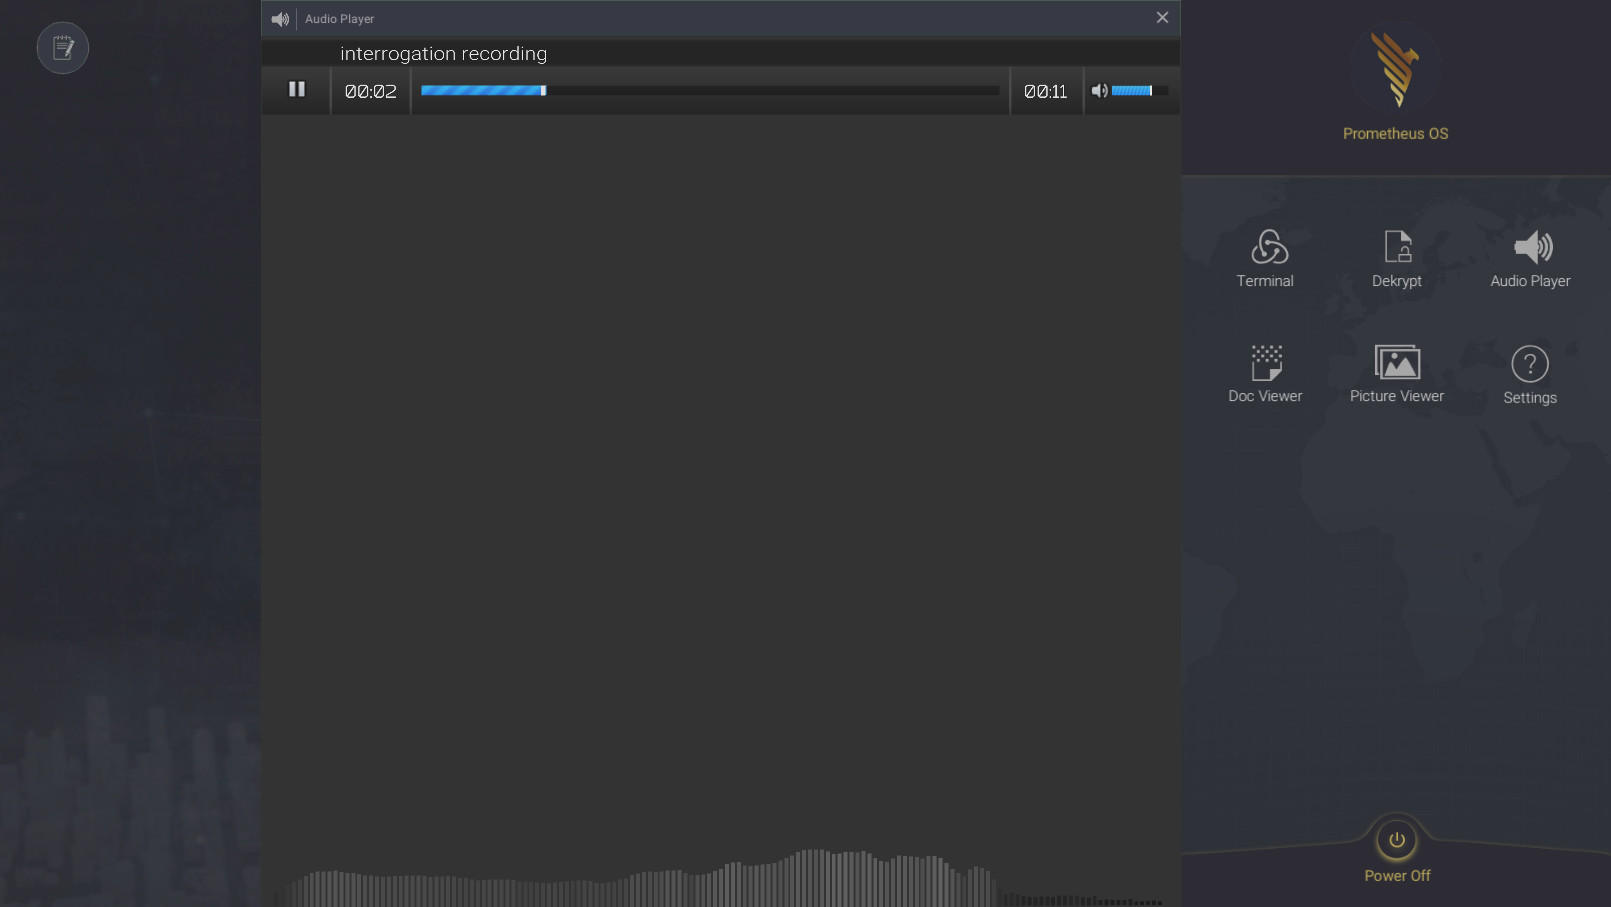This screenshot has width=1611, height=907.
Task: Click the speaker icon in the Audio Player titlebar
Action: [280, 18]
